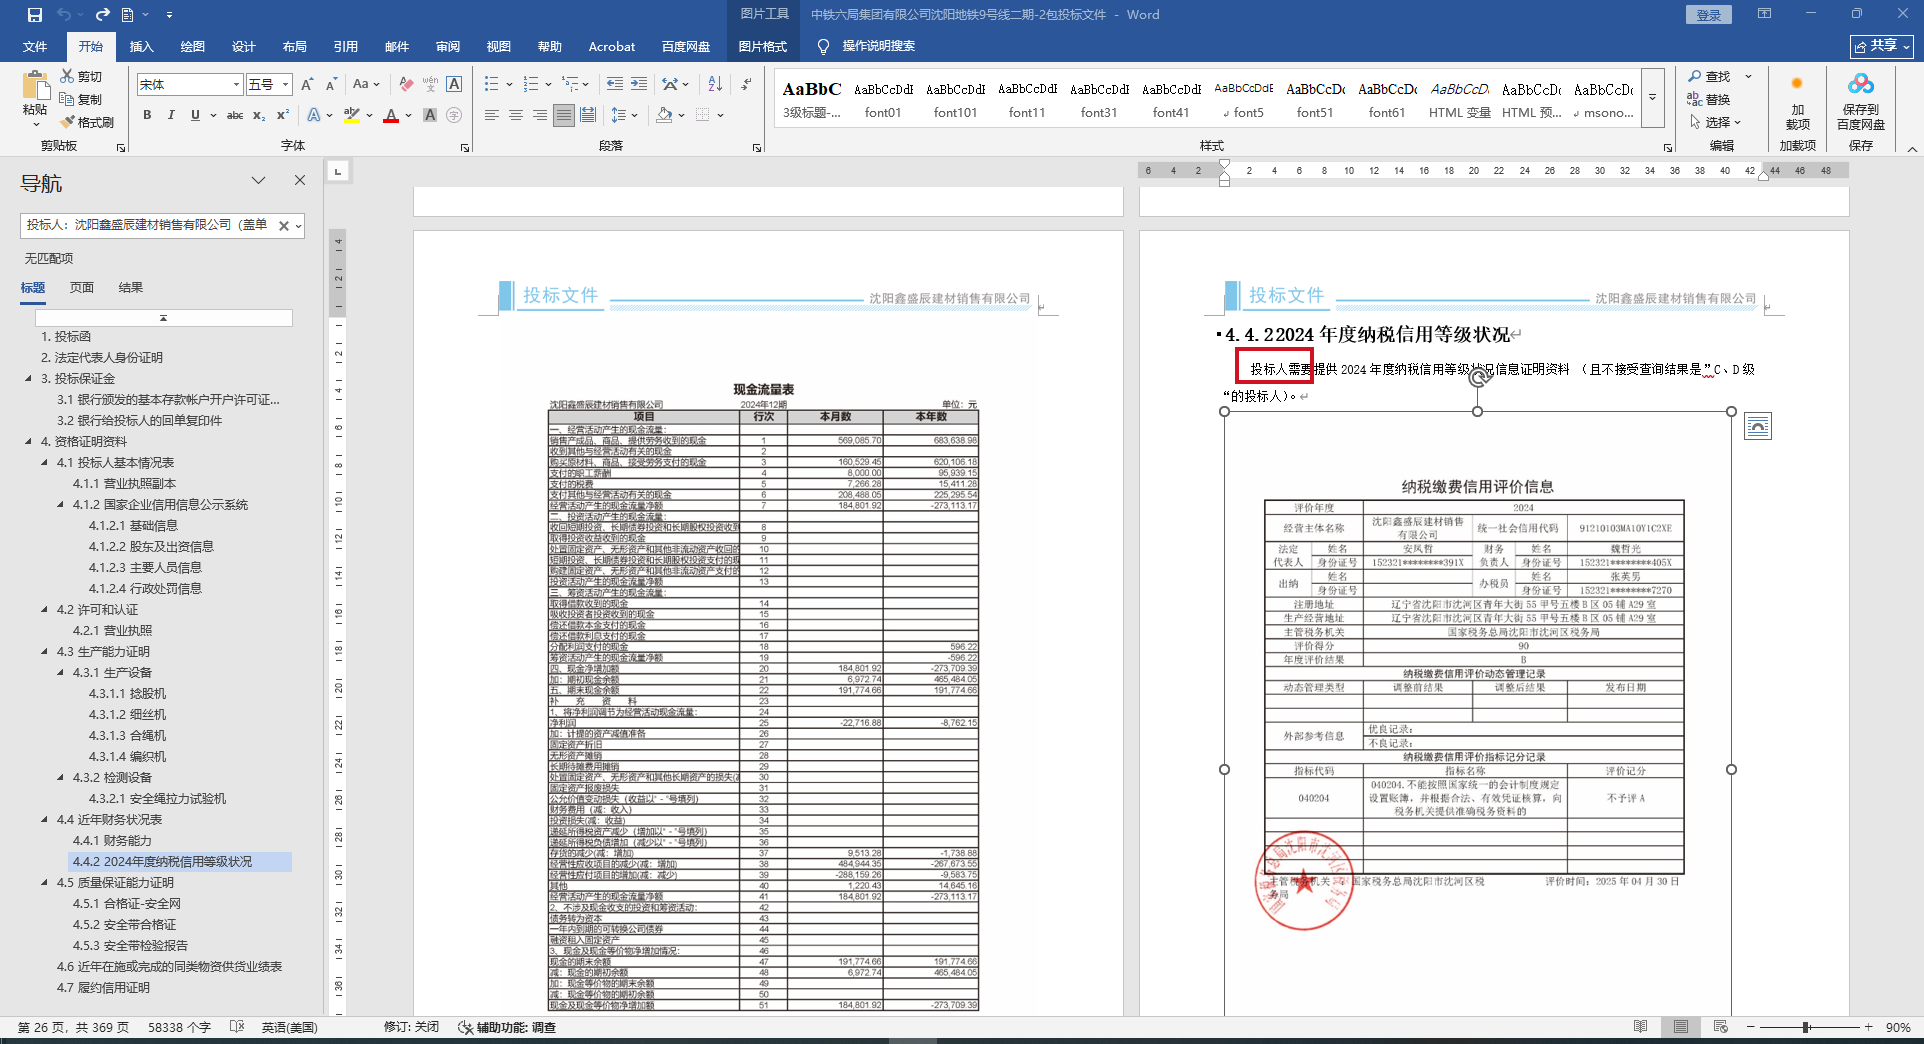
Task: Toggle subscript formatting
Action: (x=259, y=115)
